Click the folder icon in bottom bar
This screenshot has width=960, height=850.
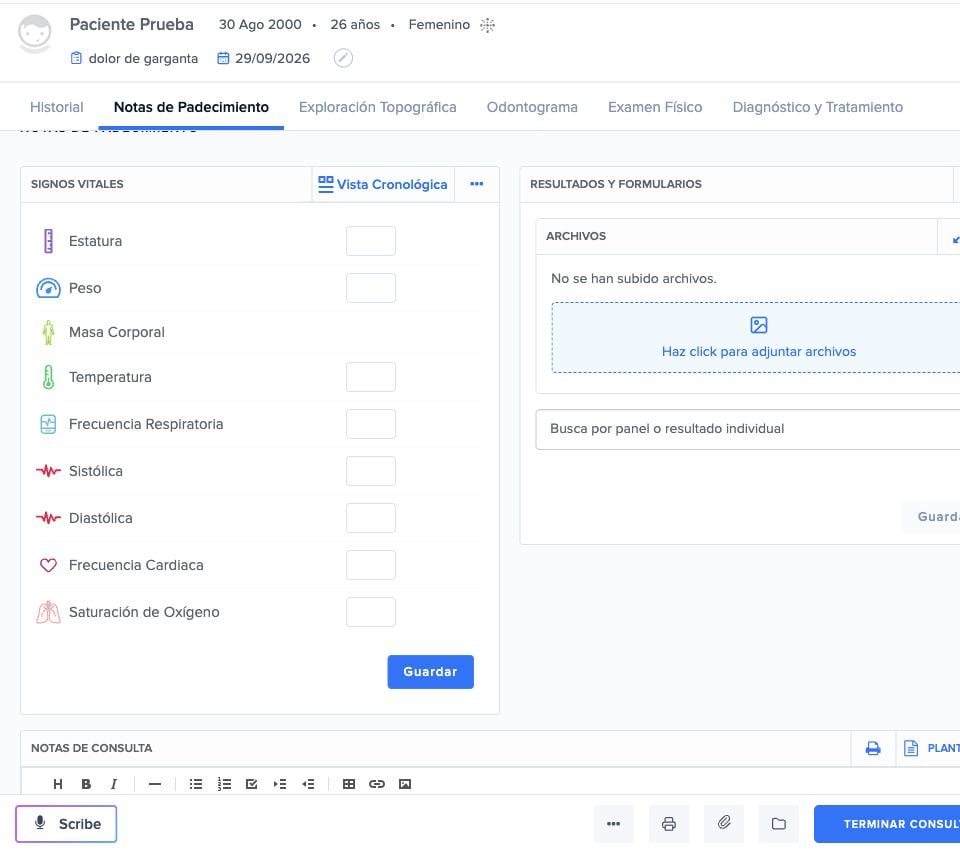click(x=779, y=824)
